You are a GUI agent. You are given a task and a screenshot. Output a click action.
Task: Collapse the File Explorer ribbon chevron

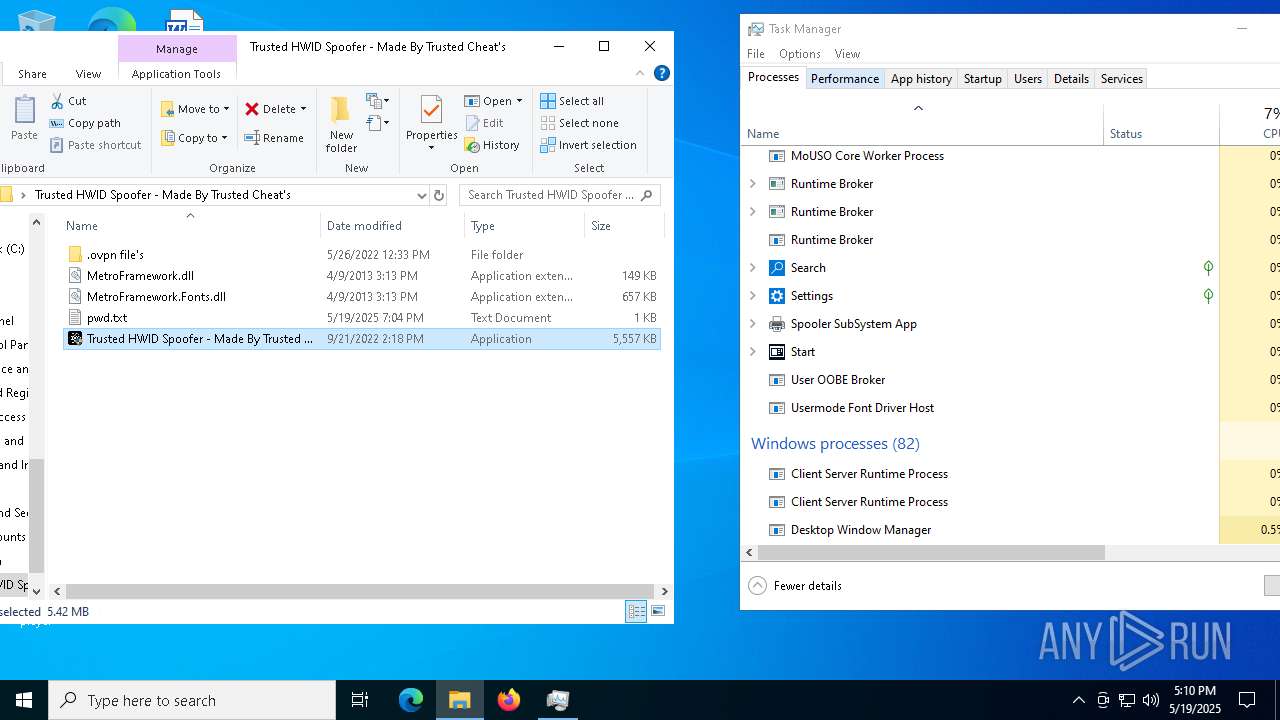640,73
